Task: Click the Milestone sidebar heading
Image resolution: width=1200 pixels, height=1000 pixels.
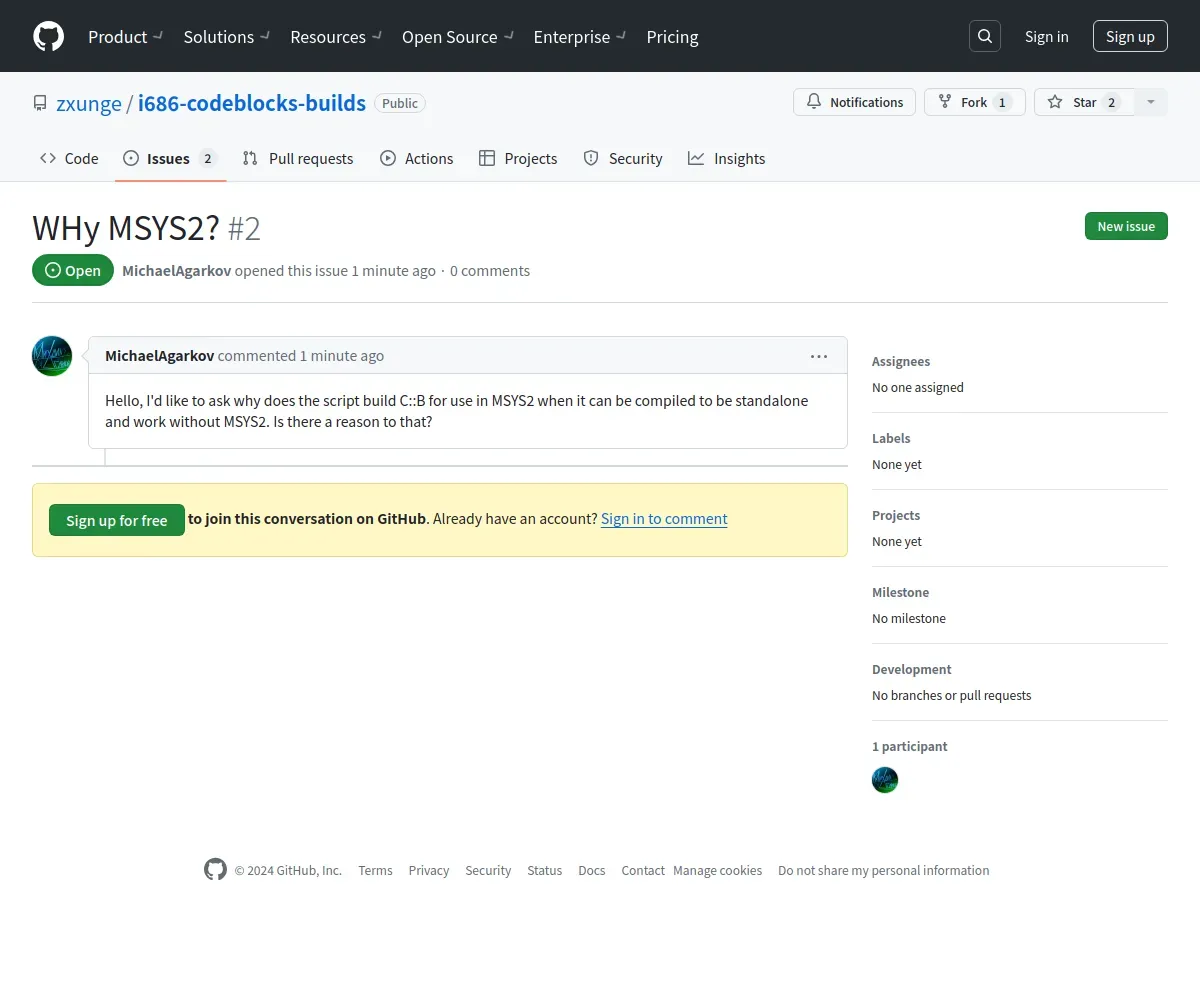Action: (x=900, y=592)
